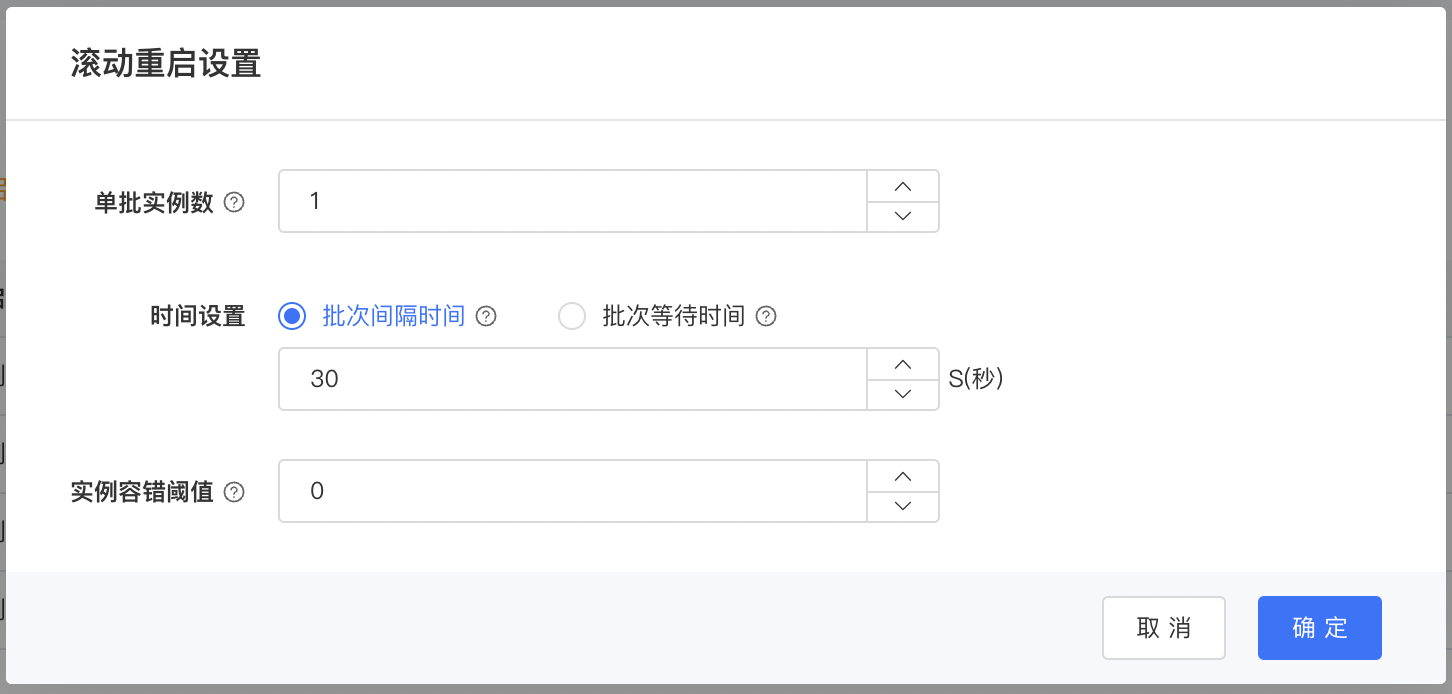Decrease 单批实例数 with down arrow

pos(903,216)
